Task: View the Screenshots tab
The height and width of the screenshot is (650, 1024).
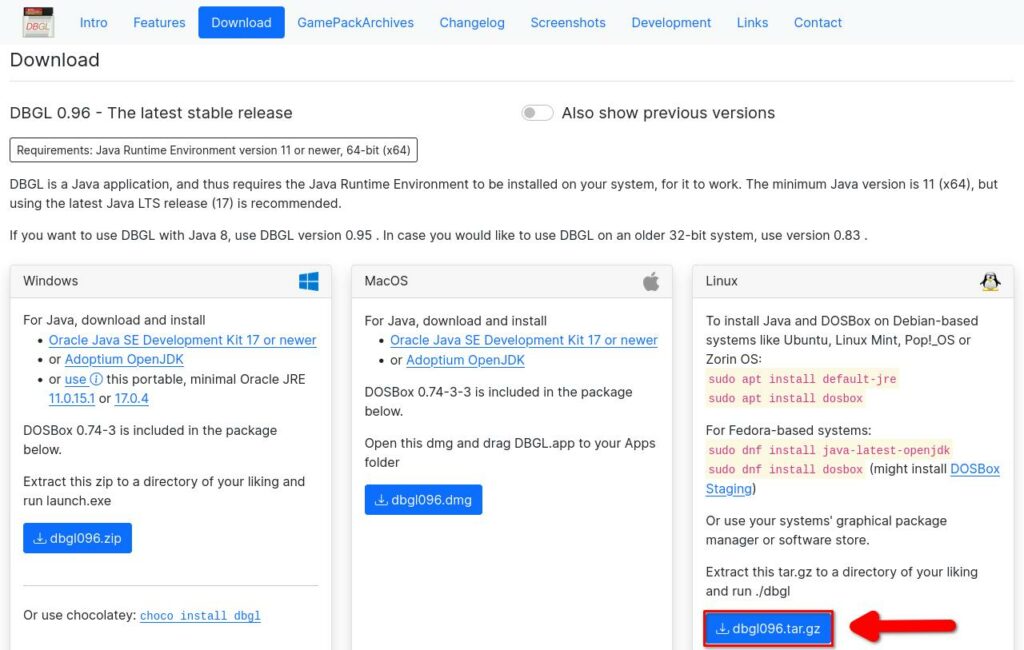Action: pos(568,22)
